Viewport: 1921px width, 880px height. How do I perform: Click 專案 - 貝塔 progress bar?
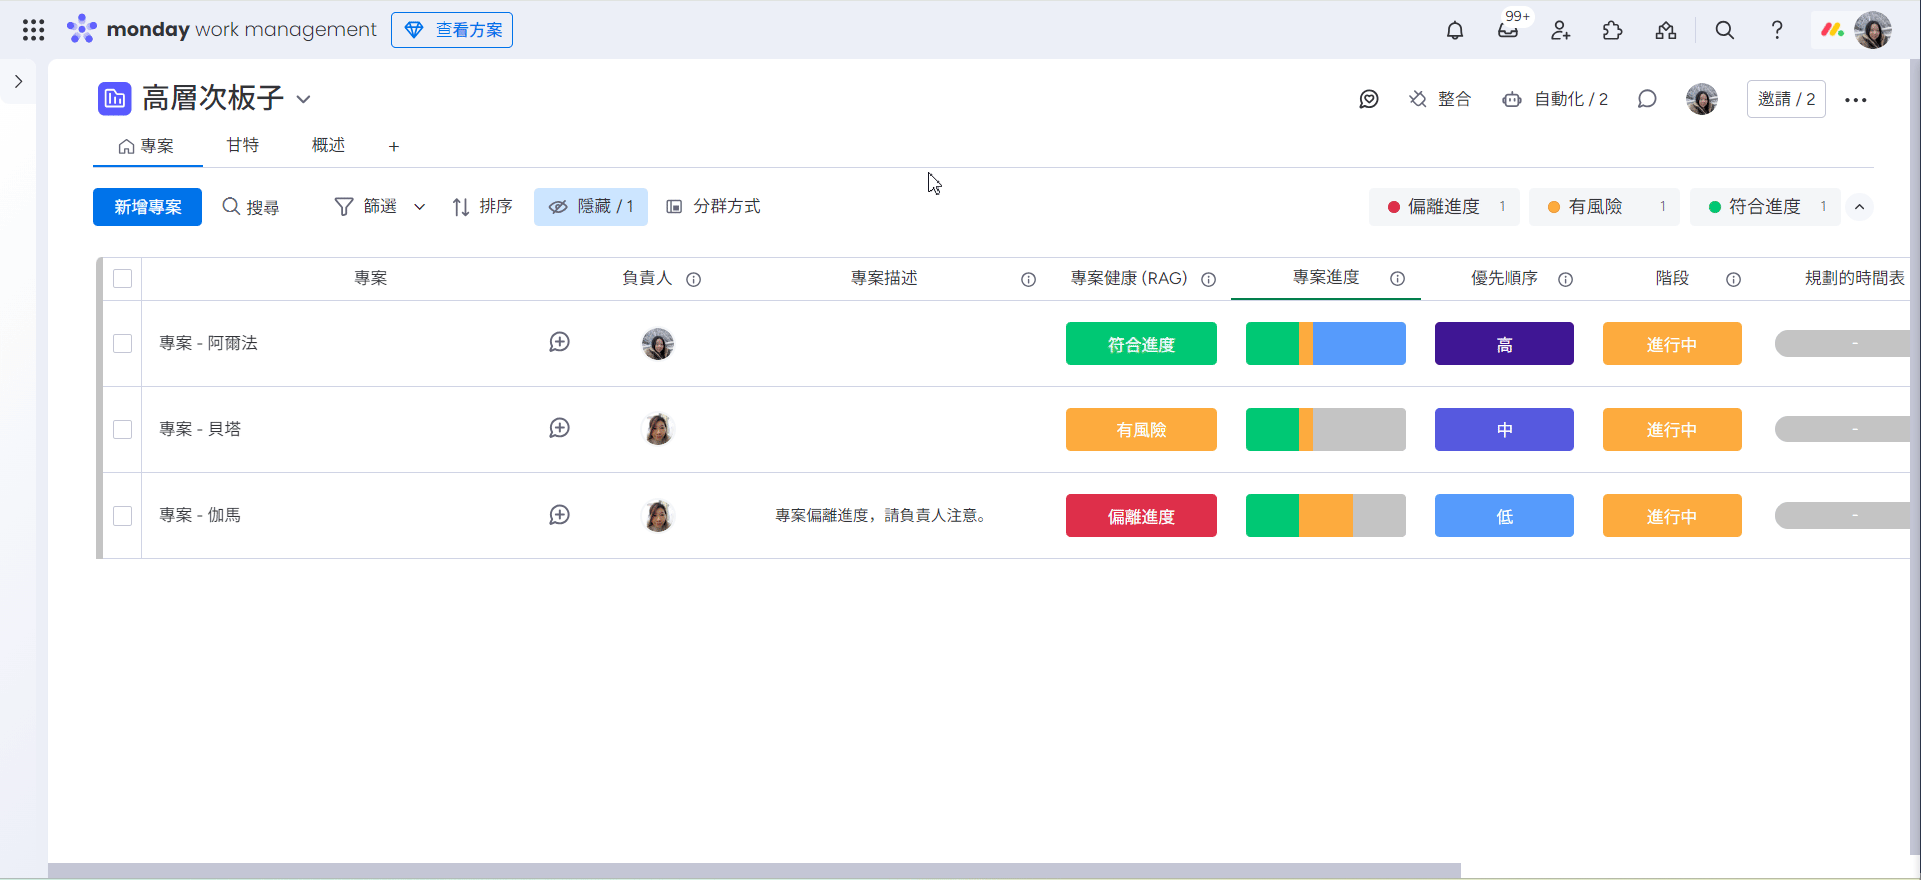tap(1326, 429)
